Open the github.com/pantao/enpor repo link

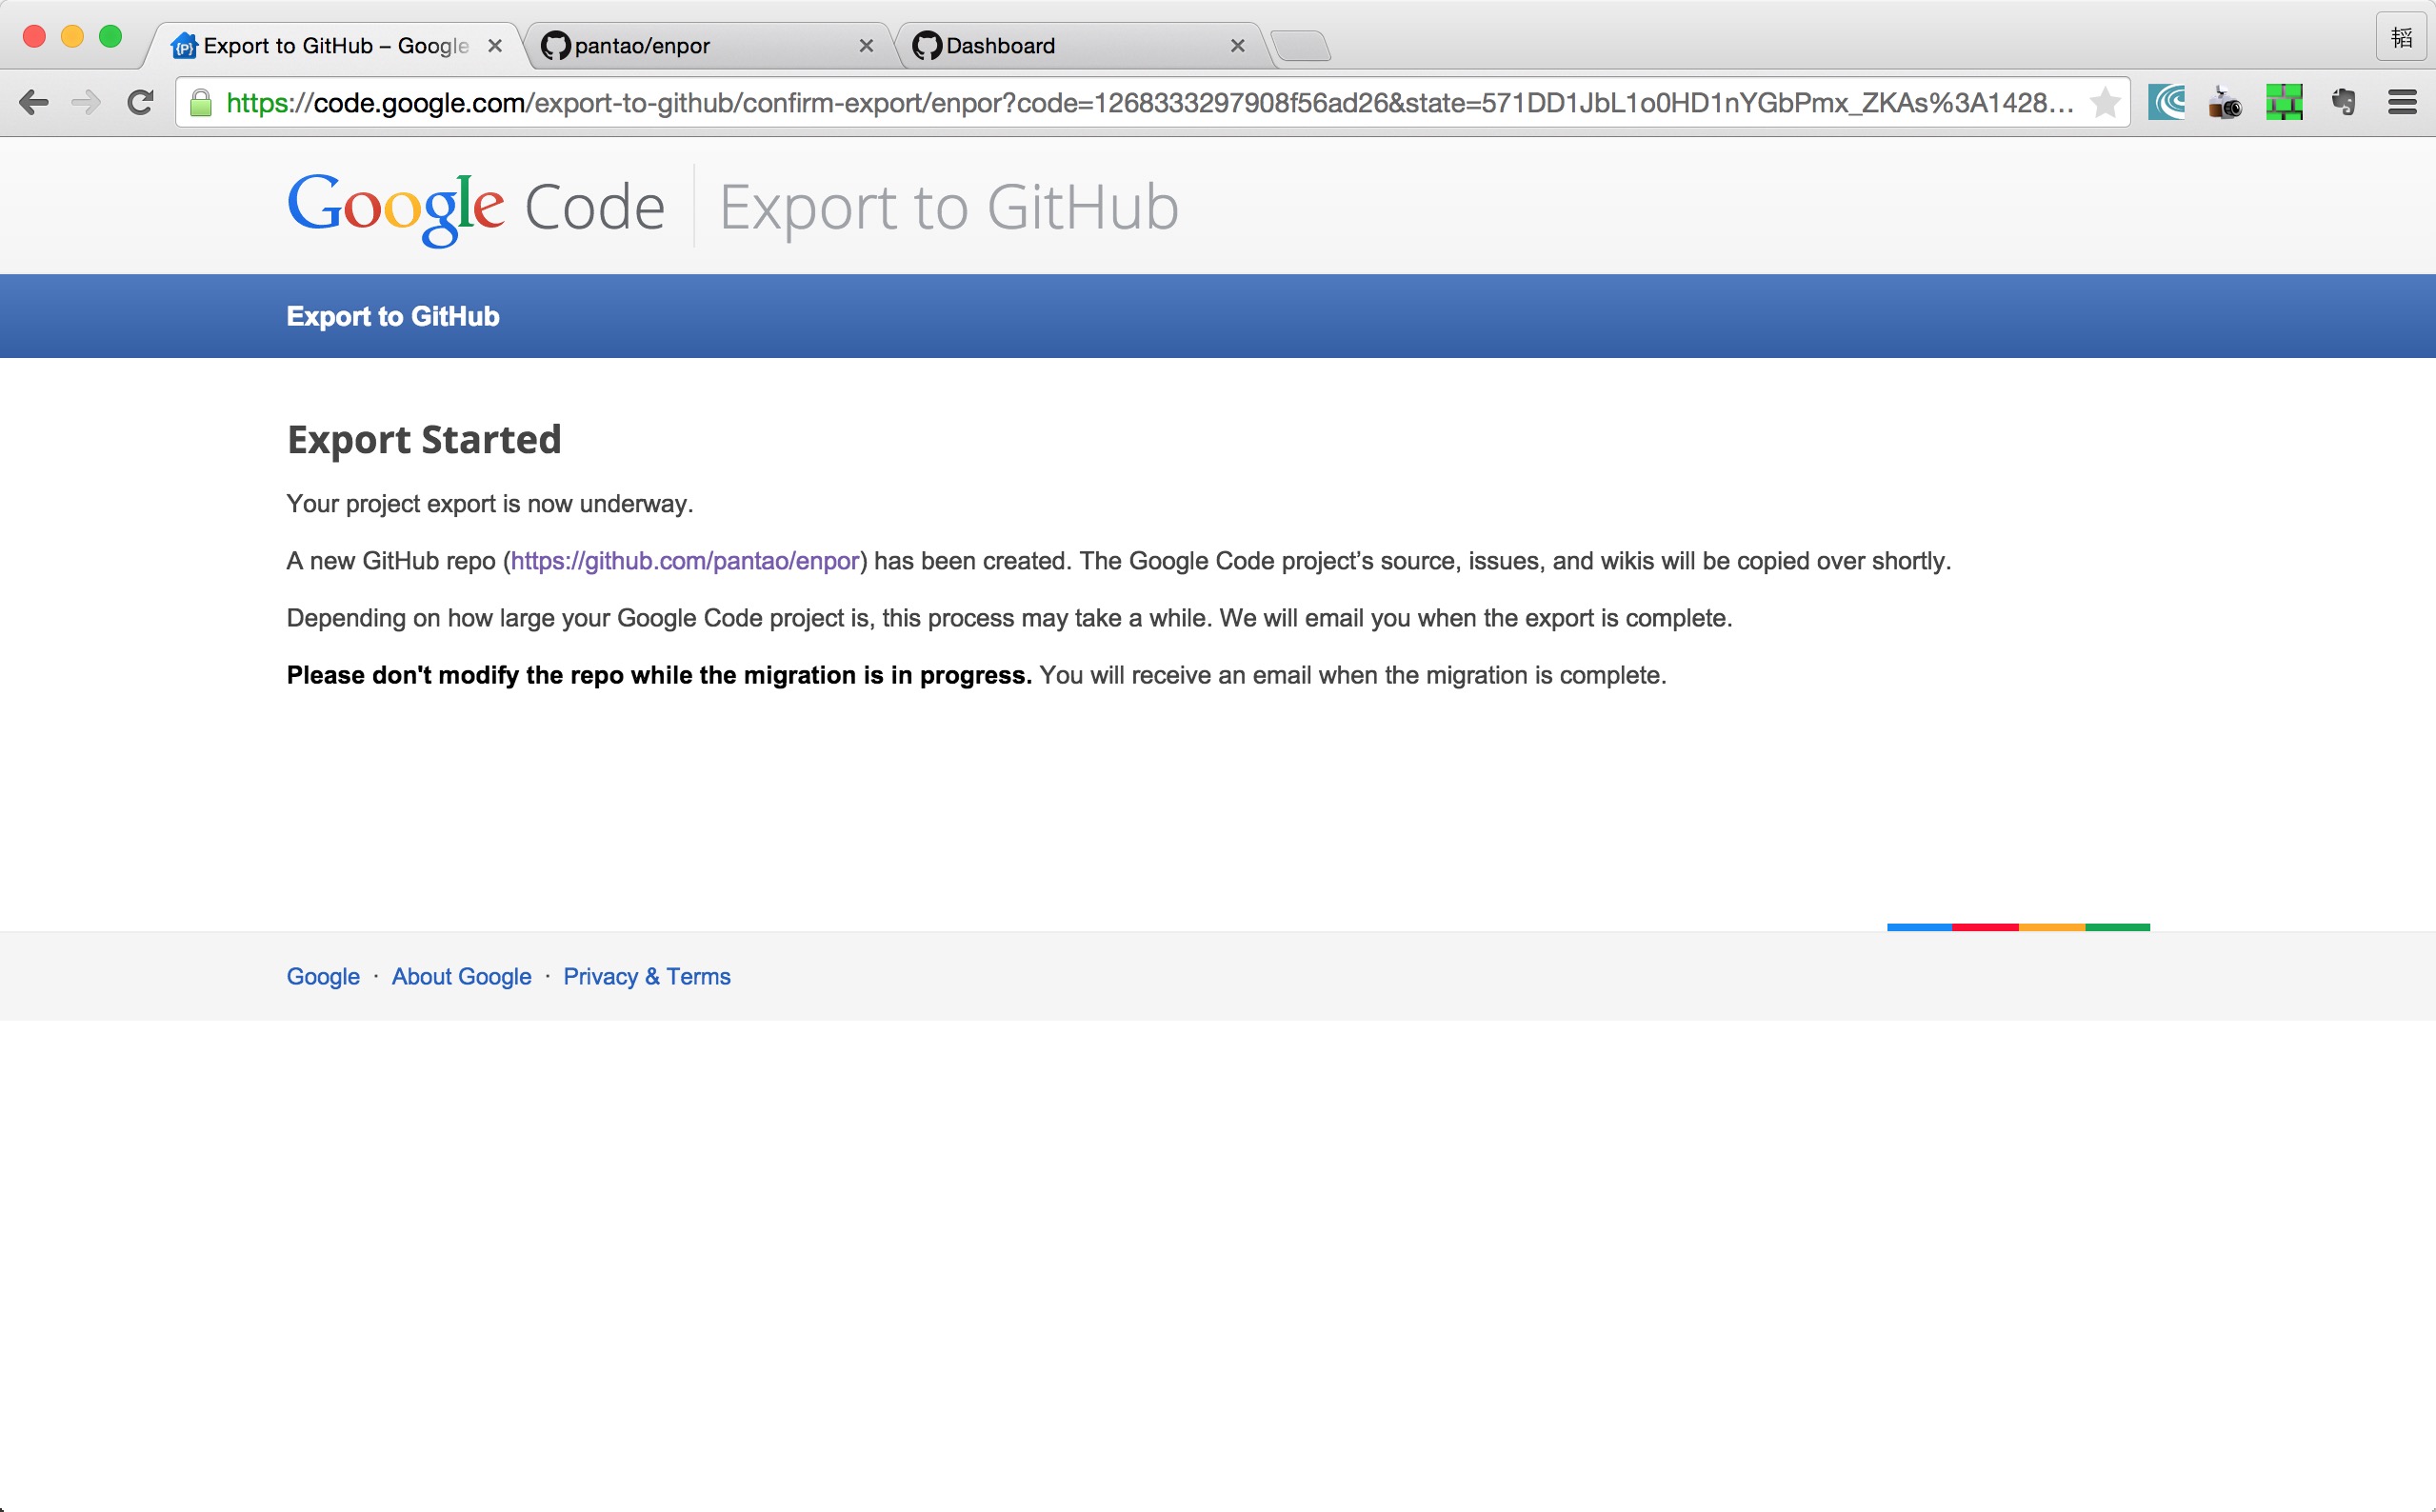coord(685,561)
